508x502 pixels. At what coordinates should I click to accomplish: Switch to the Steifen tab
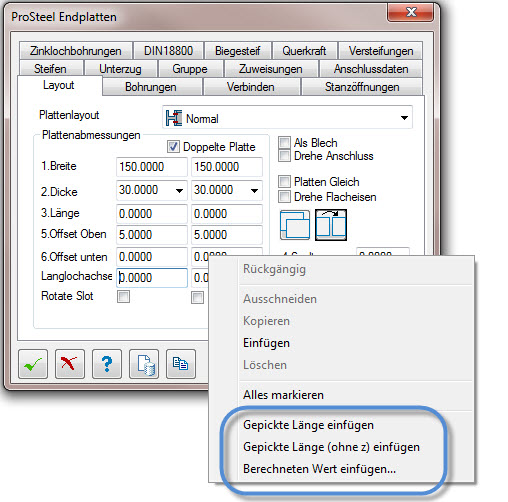[50, 68]
